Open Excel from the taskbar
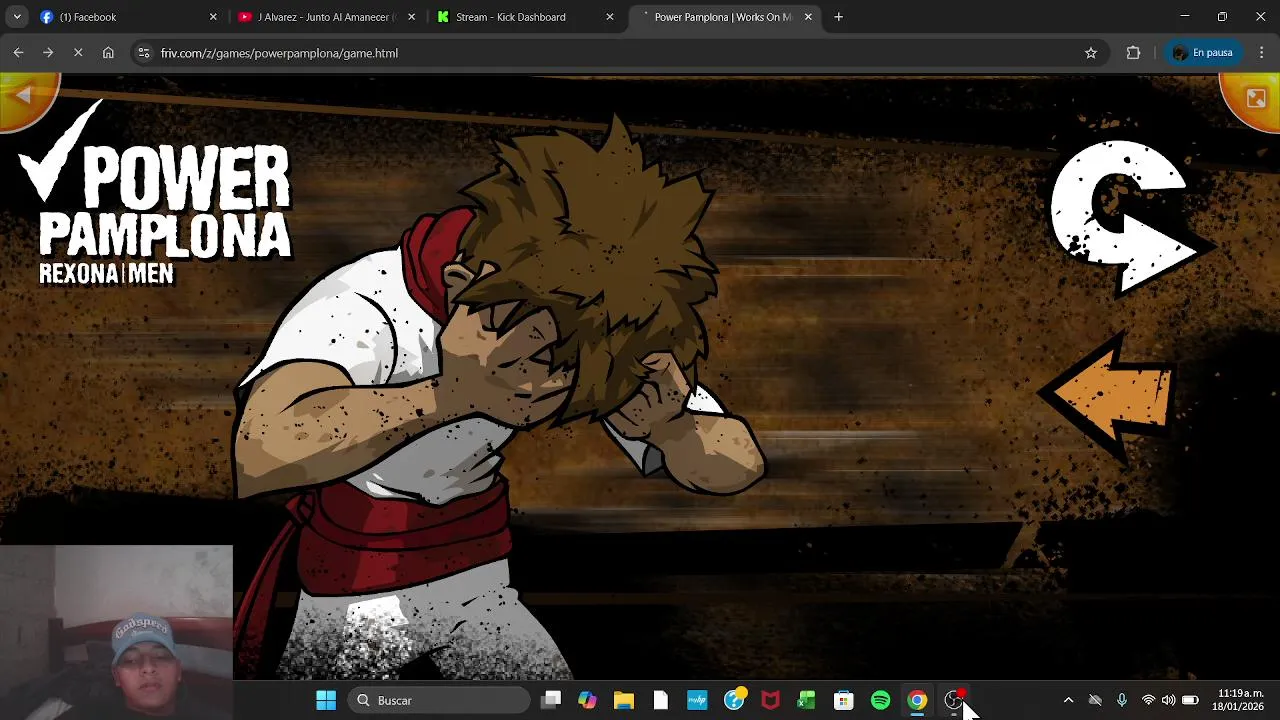This screenshot has width=1280, height=720. (807, 700)
